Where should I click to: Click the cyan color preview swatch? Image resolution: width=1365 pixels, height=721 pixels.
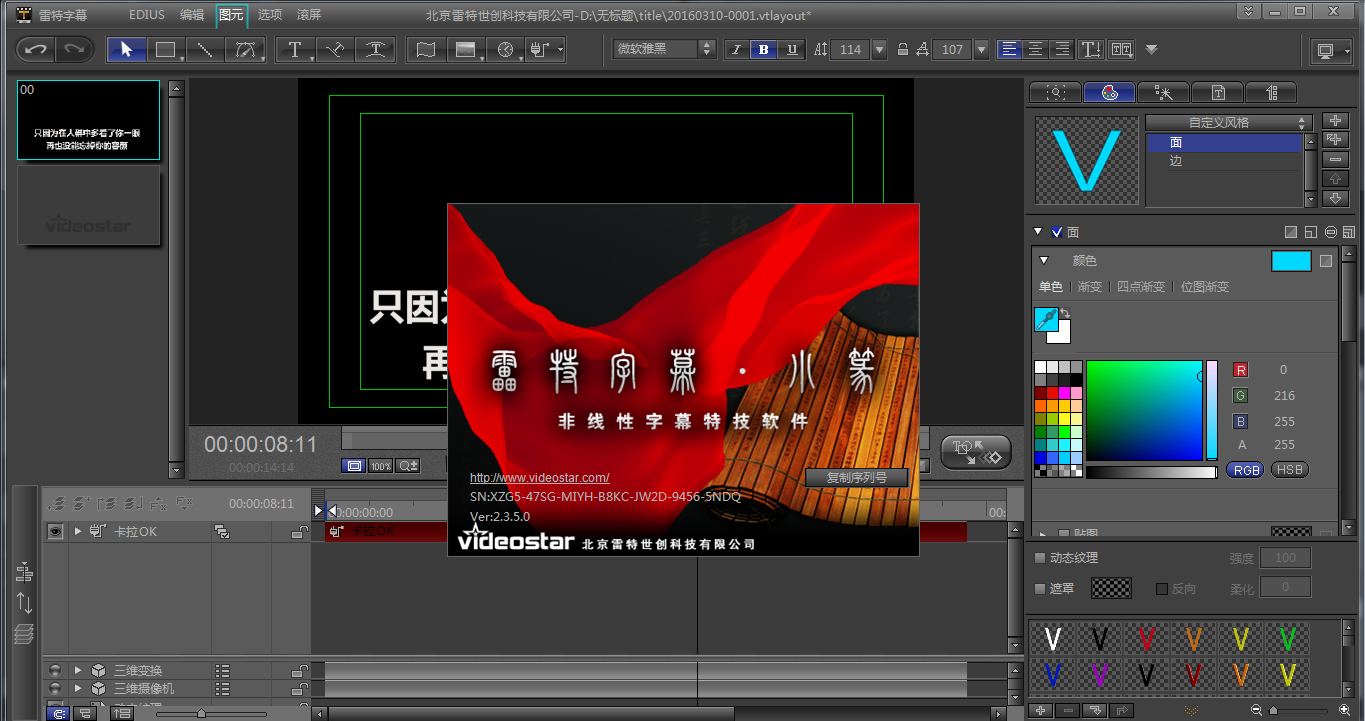tap(1291, 261)
